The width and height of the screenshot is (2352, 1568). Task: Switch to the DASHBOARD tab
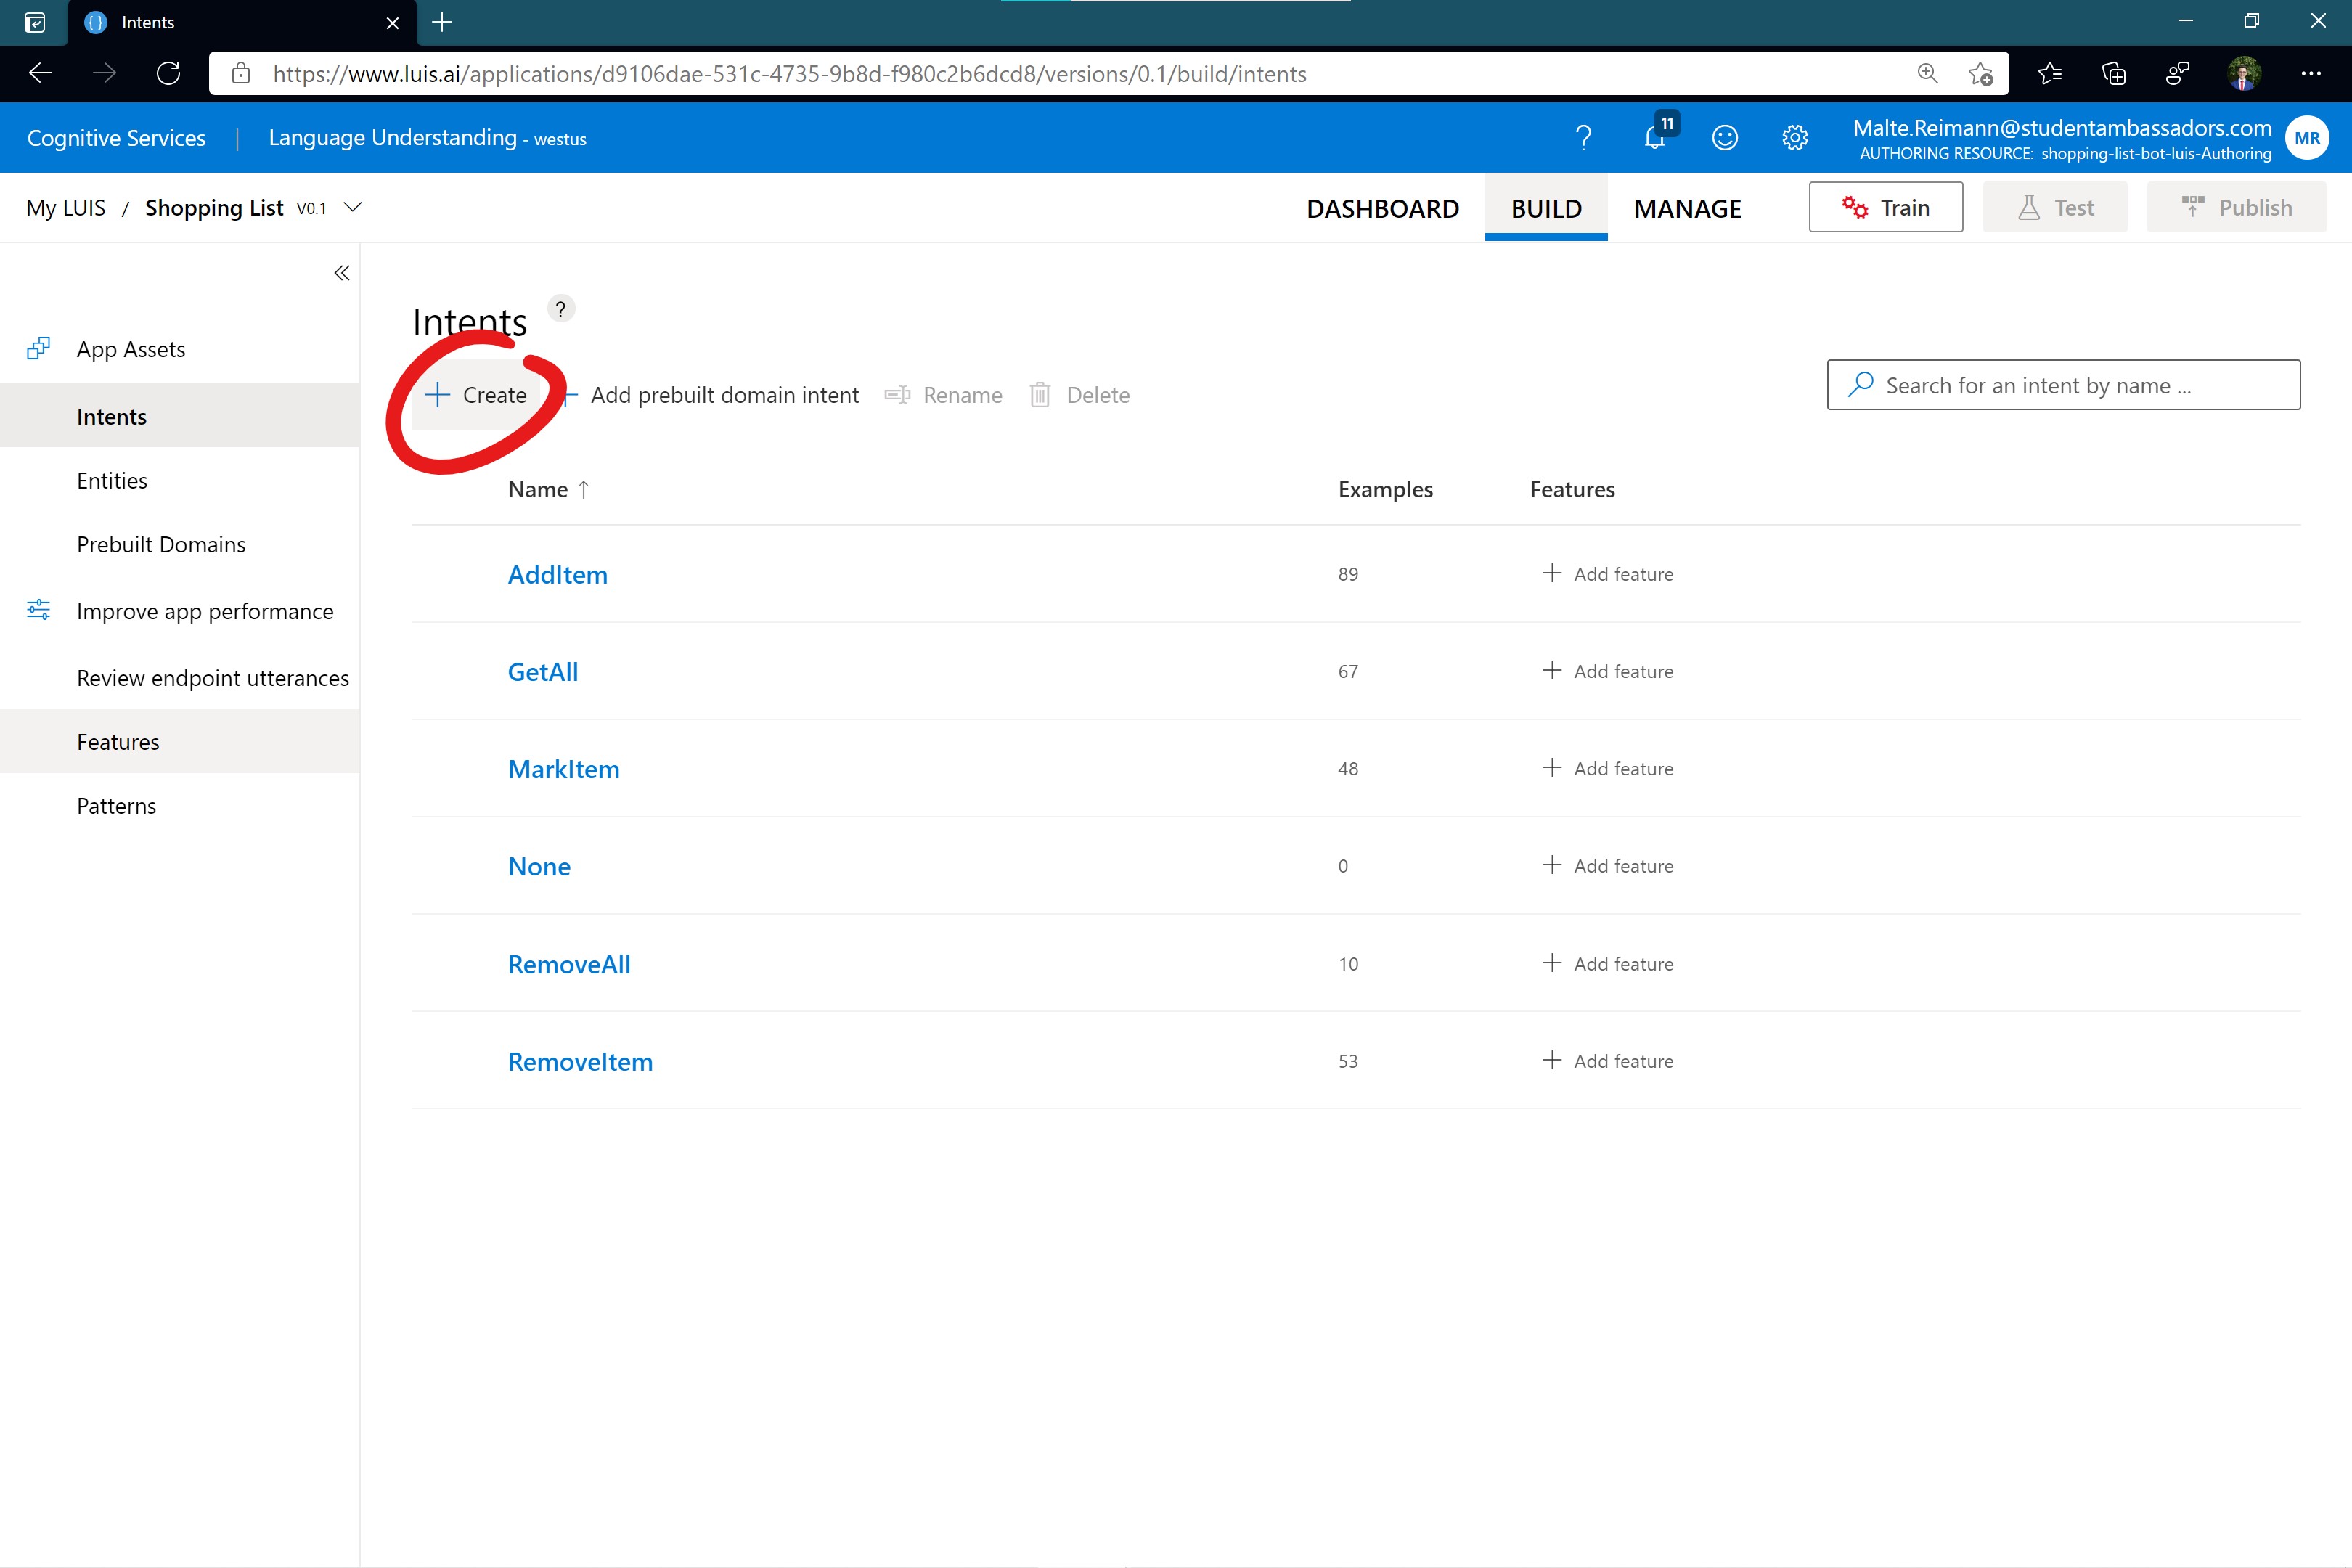pyautogui.click(x=1382, y=208)
